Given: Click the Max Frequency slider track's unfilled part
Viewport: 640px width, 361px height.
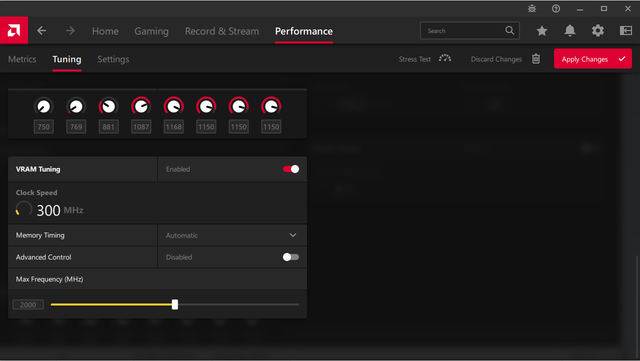Looking at the screenshot, I should click(x=238, y=304).
